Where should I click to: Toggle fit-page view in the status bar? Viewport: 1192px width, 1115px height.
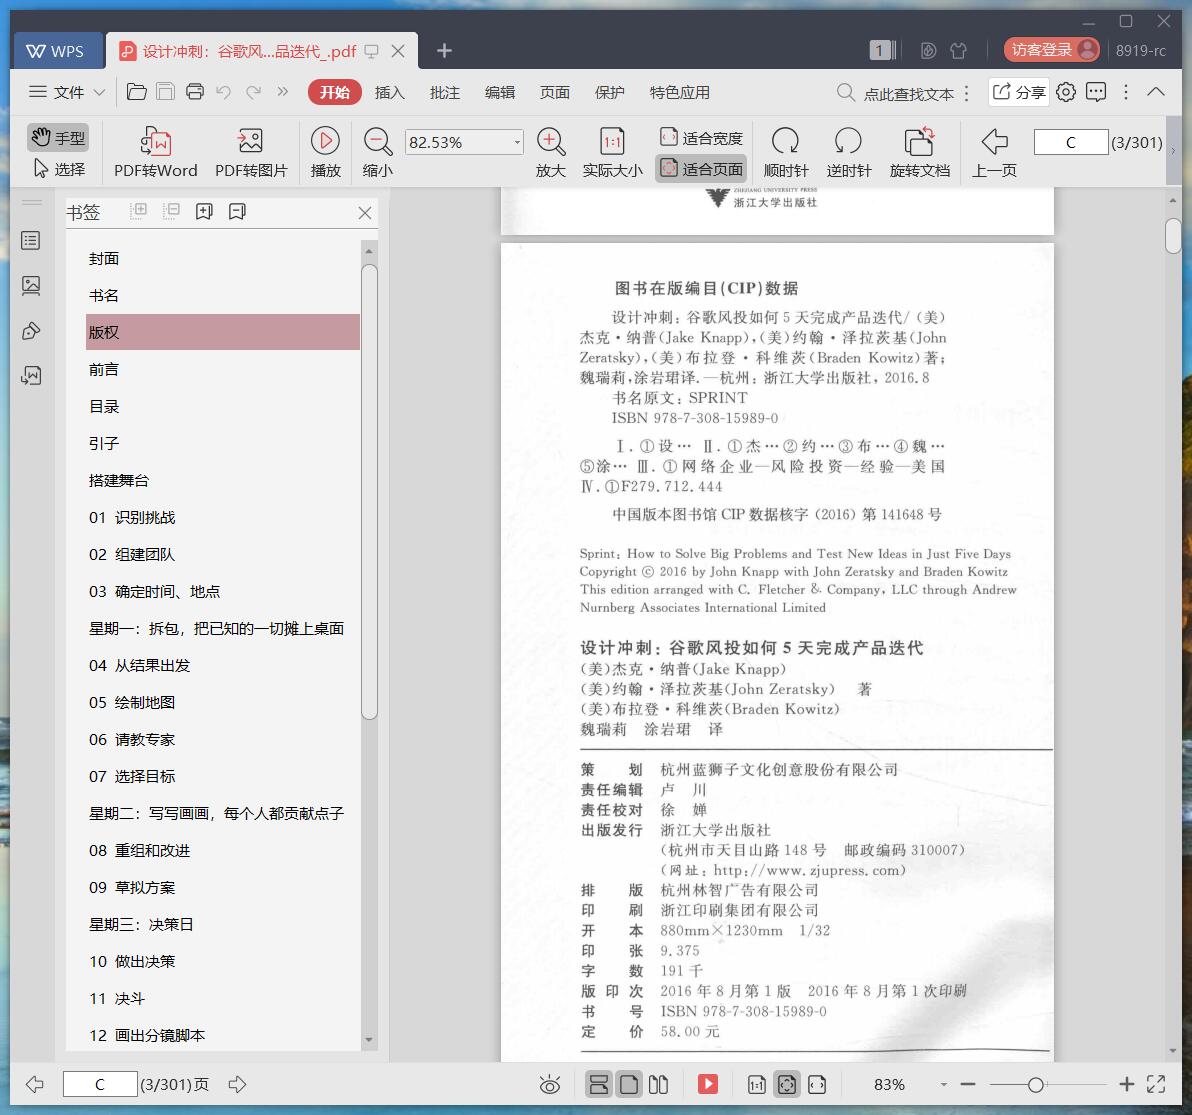pyautogui.click(x=787, y=1085)
